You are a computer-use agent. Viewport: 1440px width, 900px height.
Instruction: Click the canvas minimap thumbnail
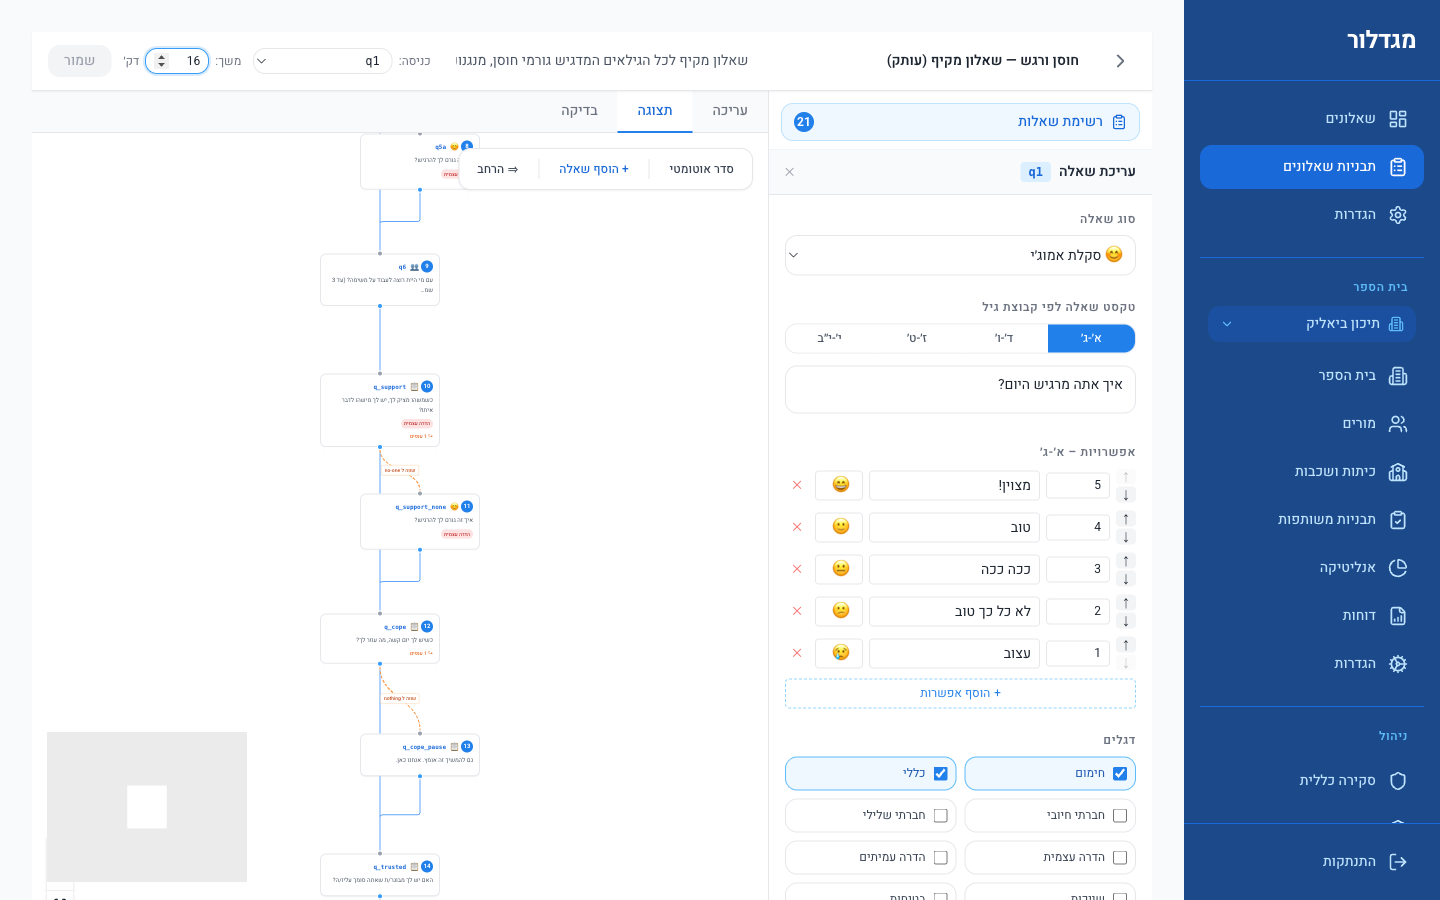[147, 807]
